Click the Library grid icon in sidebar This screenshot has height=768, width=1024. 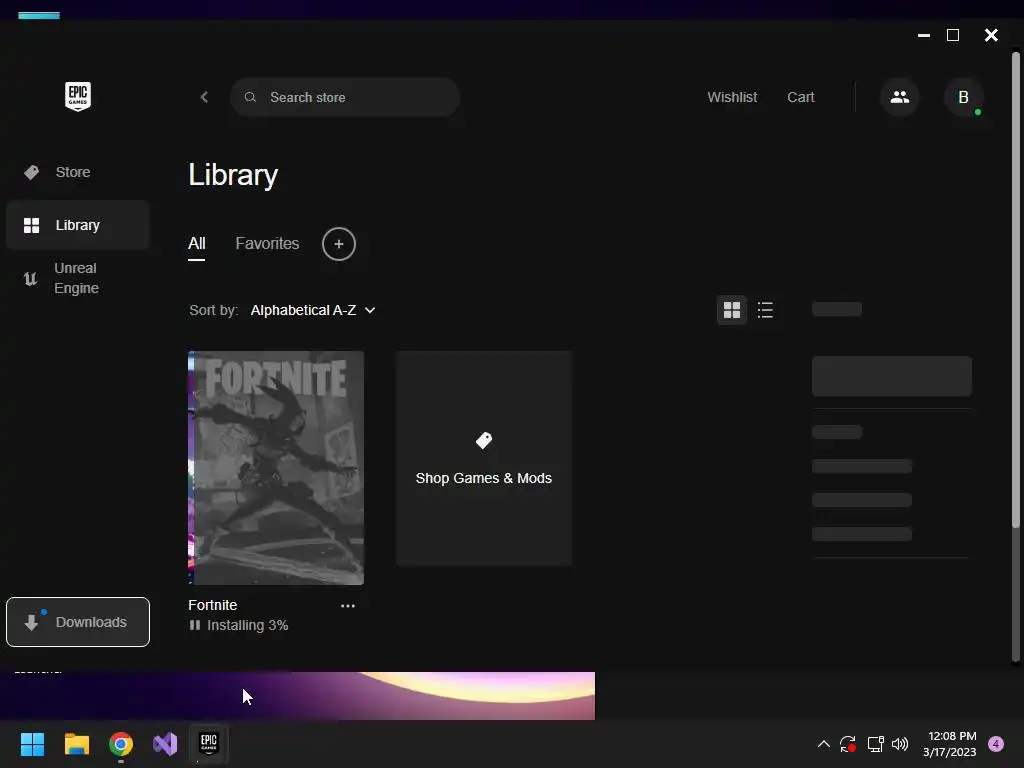click(x=31, y=225)
